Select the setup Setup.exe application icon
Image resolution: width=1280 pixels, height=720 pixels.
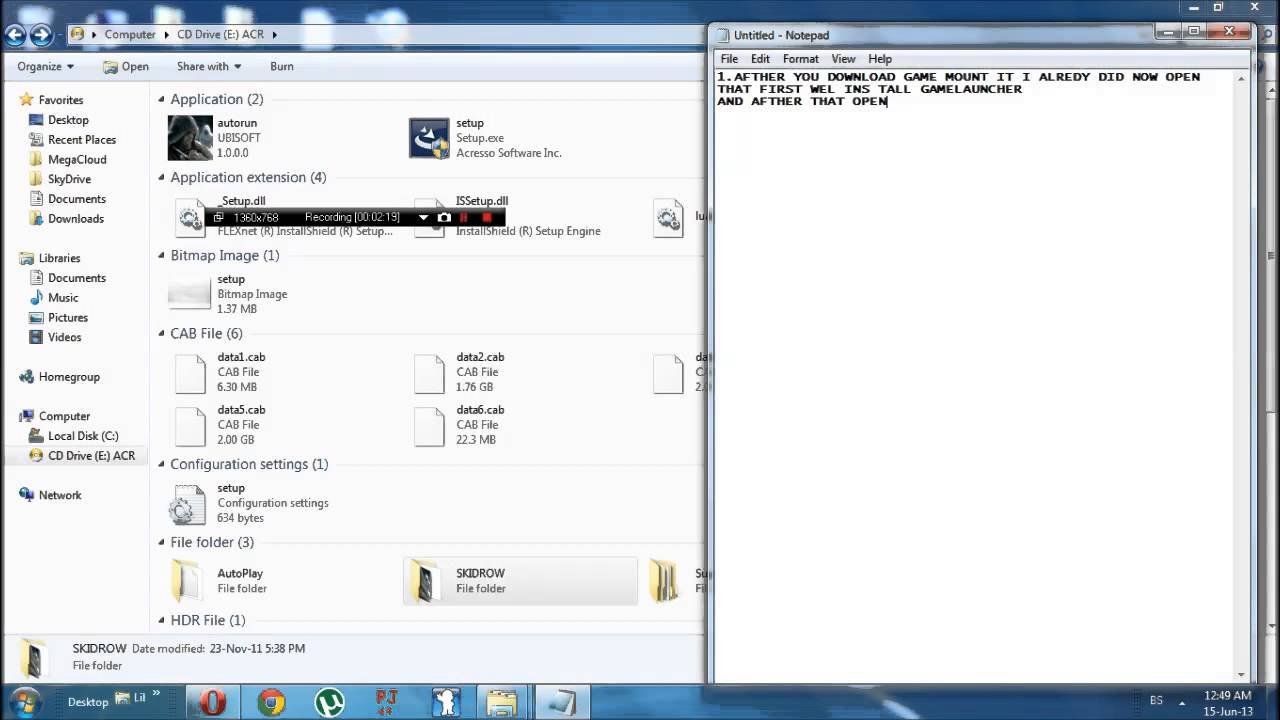(x=429, y=138)
